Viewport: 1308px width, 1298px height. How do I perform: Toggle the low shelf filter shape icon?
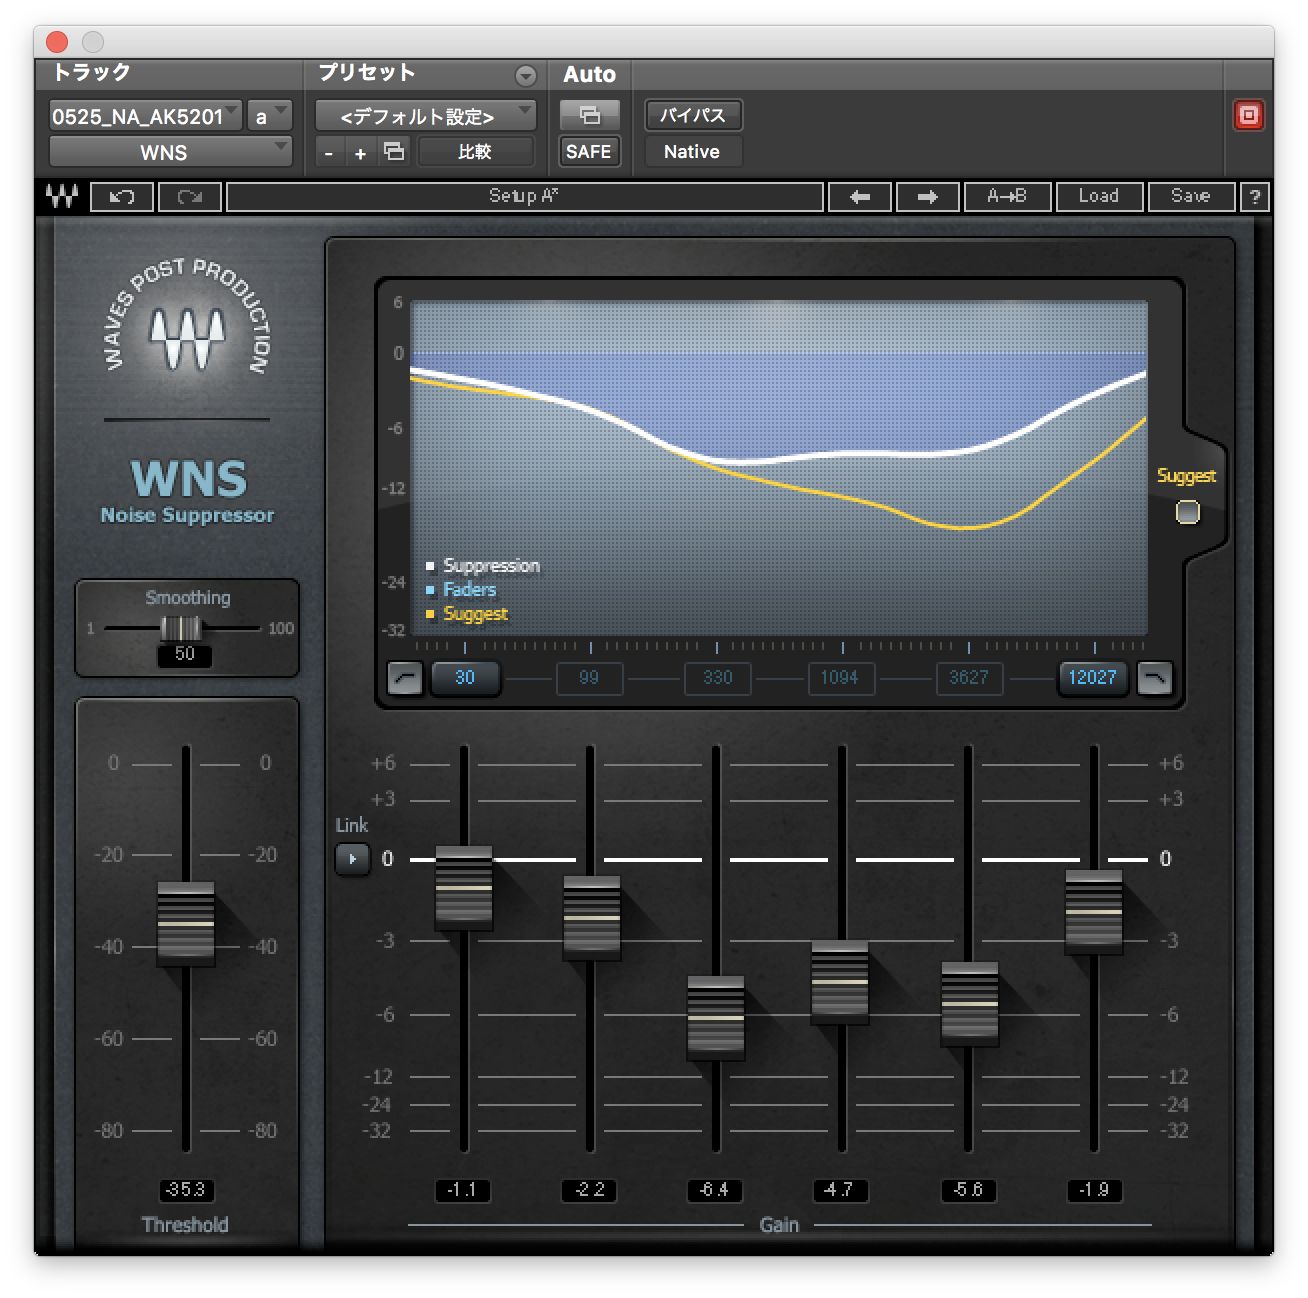click(x=404, y=678)
